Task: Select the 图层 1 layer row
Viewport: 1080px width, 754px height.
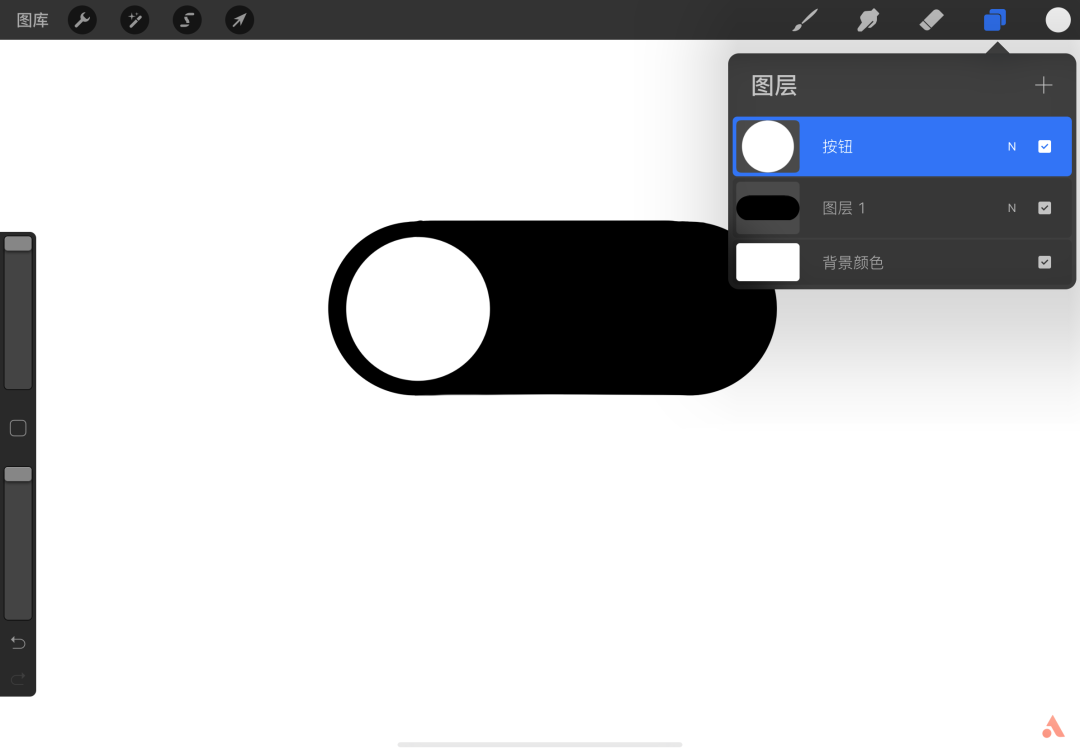Action: (x=902, y=208)
